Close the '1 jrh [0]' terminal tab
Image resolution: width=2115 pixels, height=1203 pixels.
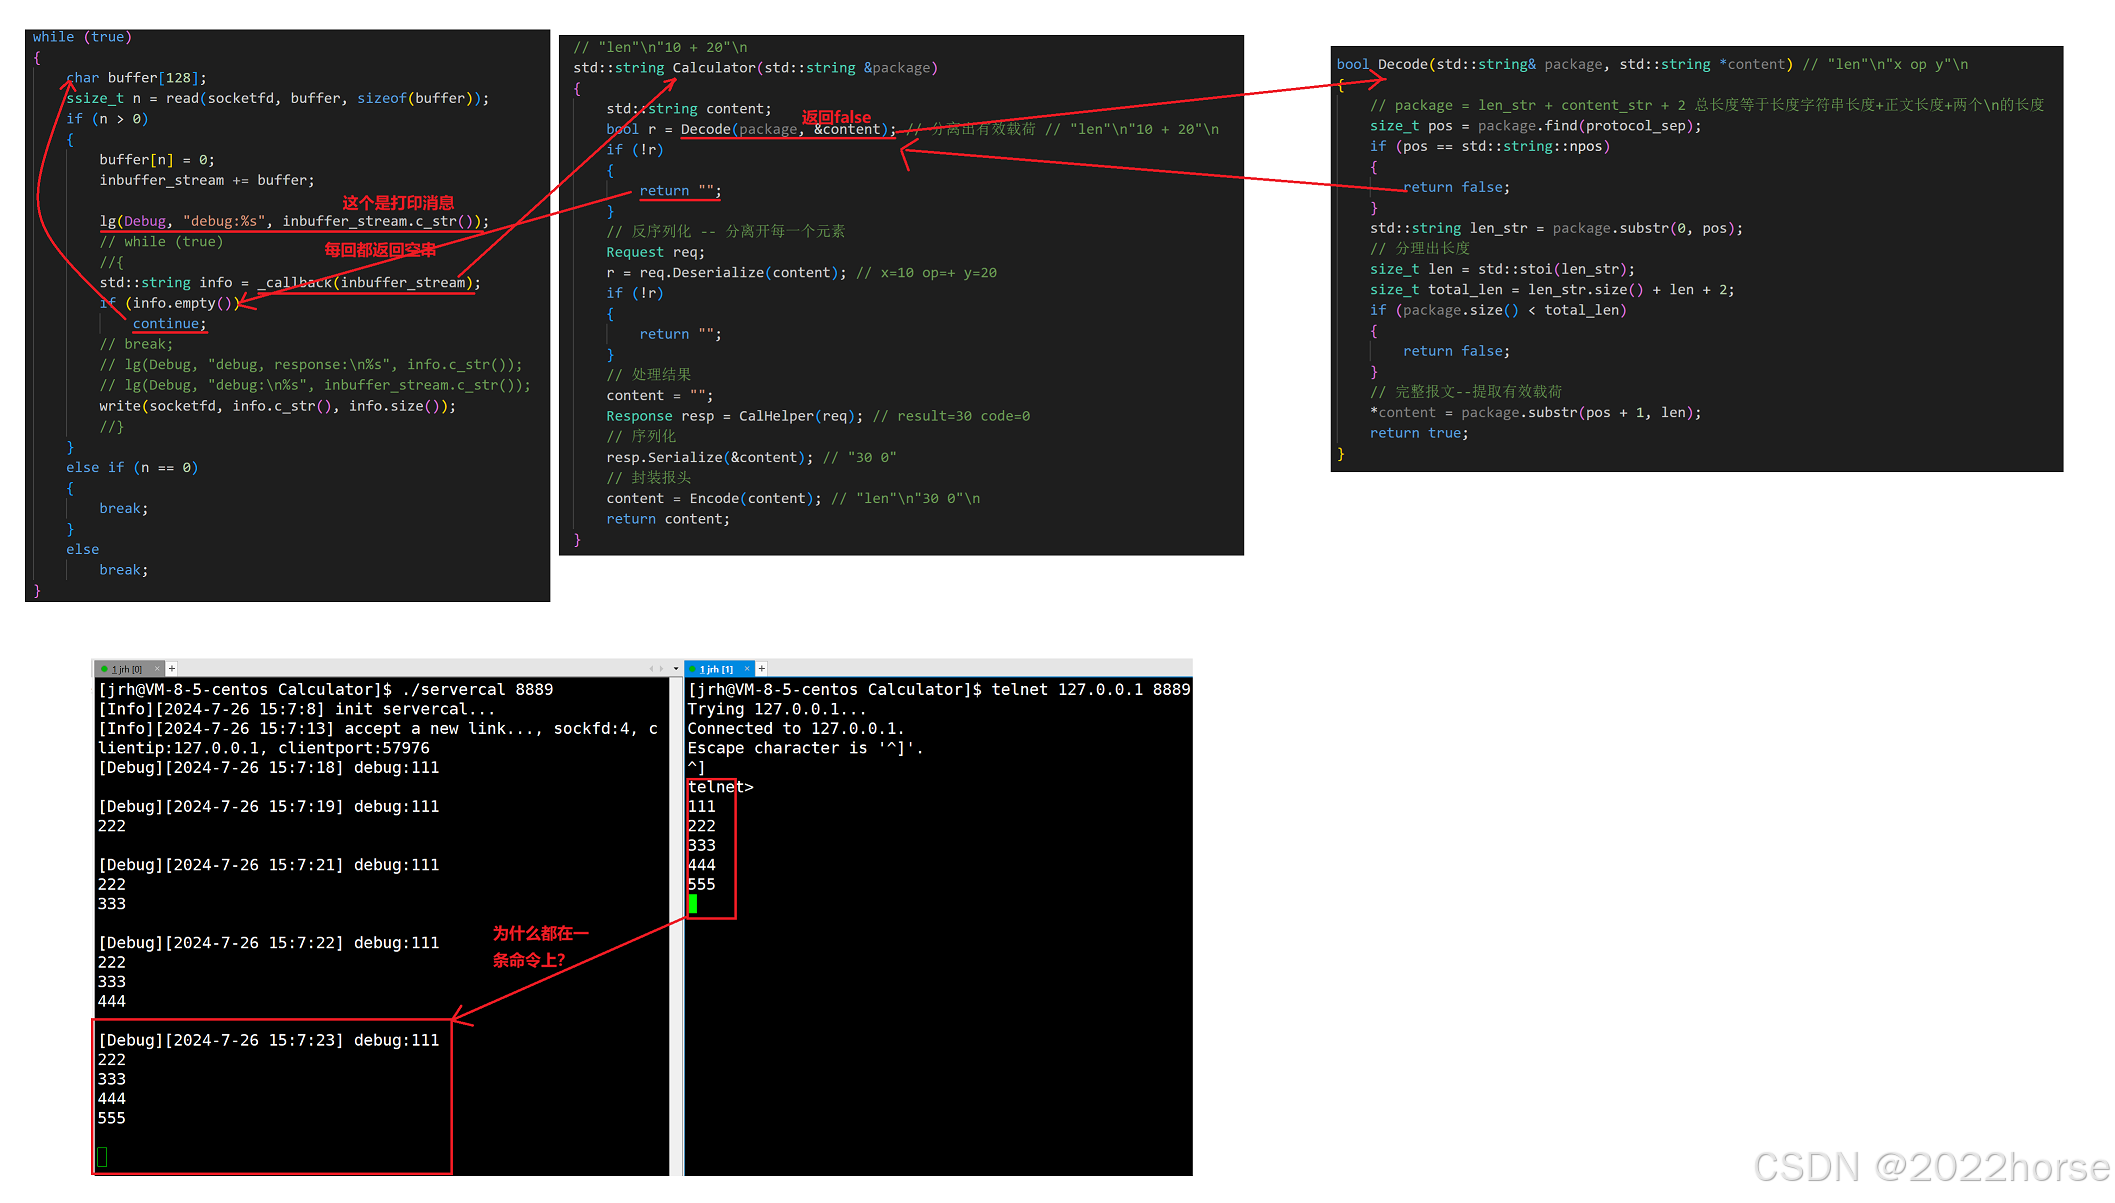click(157, 669)
